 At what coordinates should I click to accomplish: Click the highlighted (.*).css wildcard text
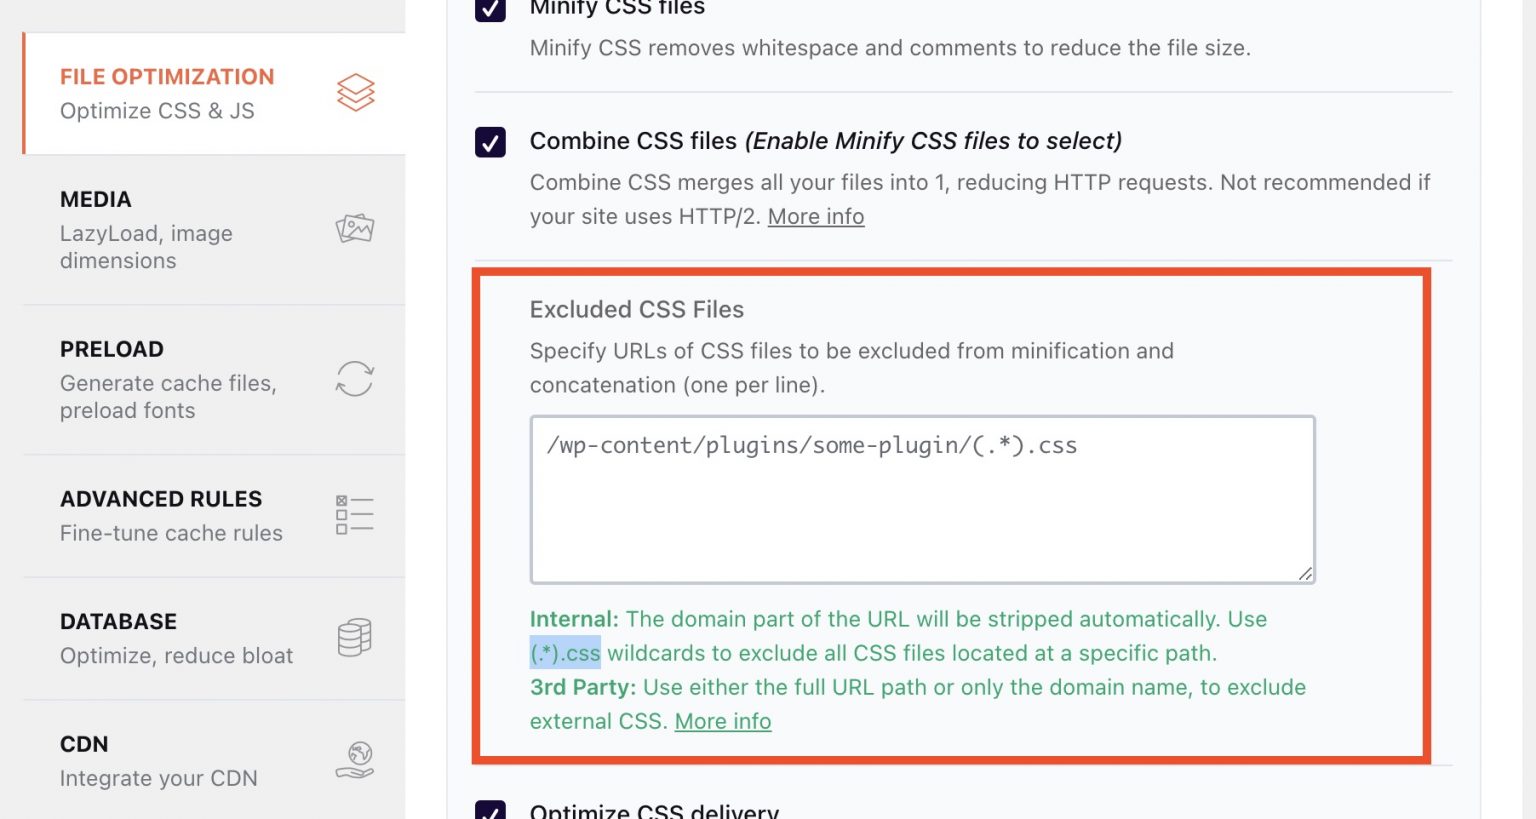(565, 654)
